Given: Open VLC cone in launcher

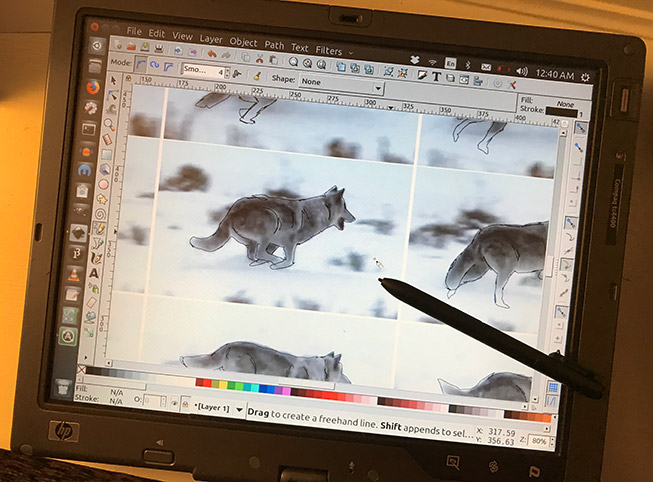Looking at the screenshot, I should pos(74,274).
